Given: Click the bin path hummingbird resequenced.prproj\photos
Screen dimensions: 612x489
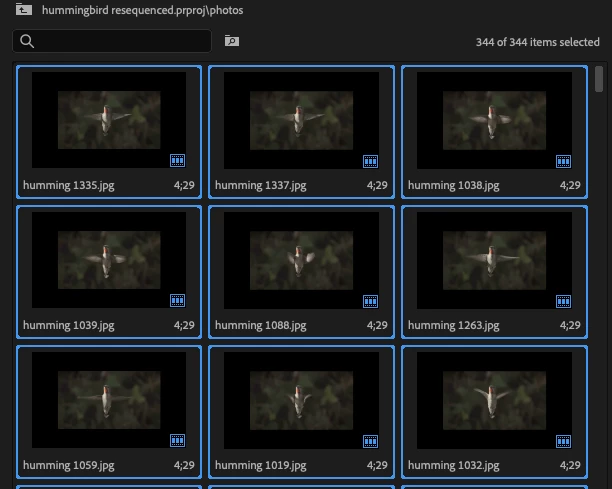Looking at the screenshot, I should [x=142, y=10].
